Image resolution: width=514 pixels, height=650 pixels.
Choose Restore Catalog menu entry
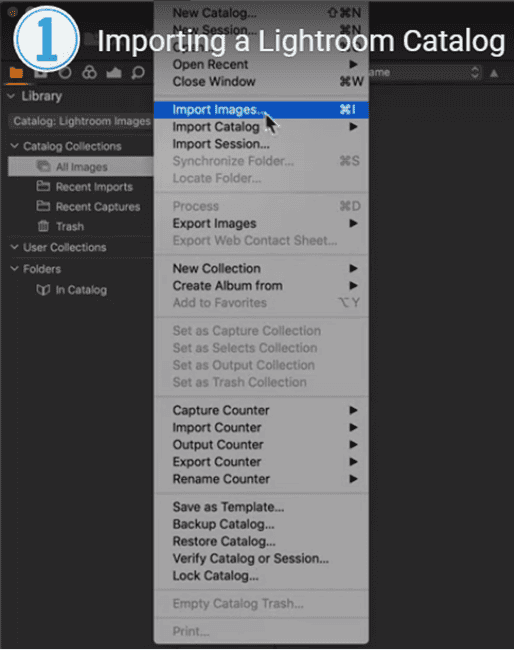(x=261, y=541)
